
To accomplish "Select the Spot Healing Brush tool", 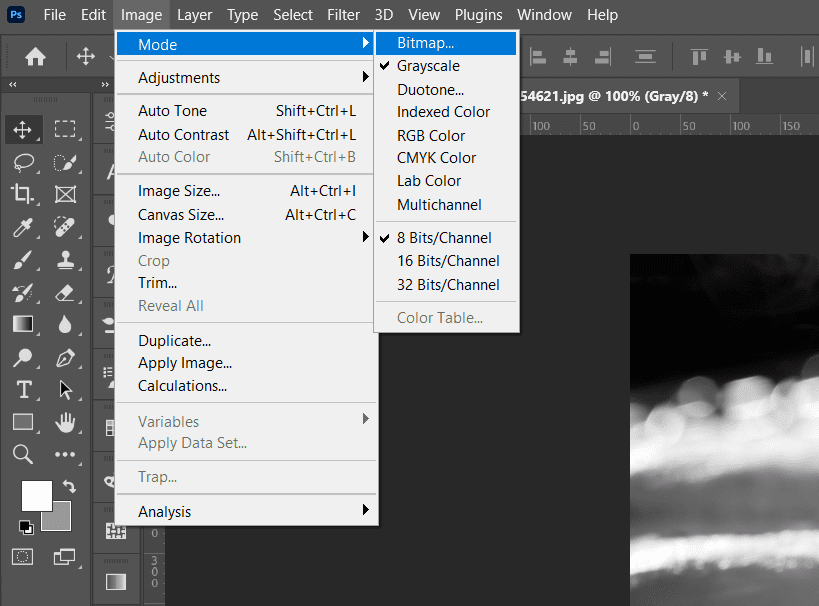I will pyautogui.click(x=65, y=227).
